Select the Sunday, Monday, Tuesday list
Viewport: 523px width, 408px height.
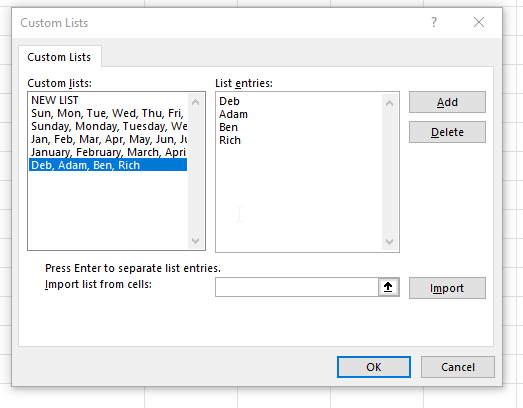[108, 126]
